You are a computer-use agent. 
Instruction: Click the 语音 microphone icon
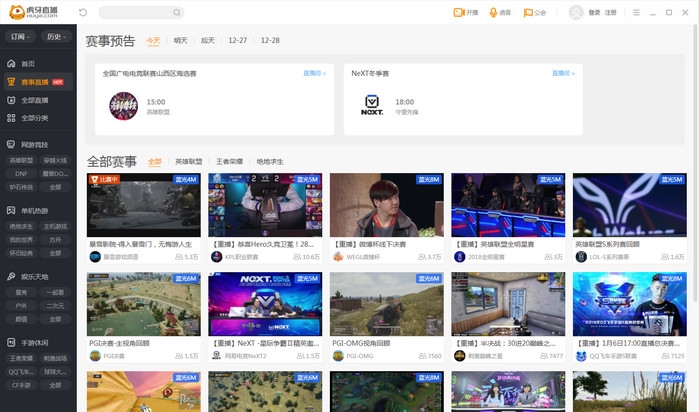(493, 12)
